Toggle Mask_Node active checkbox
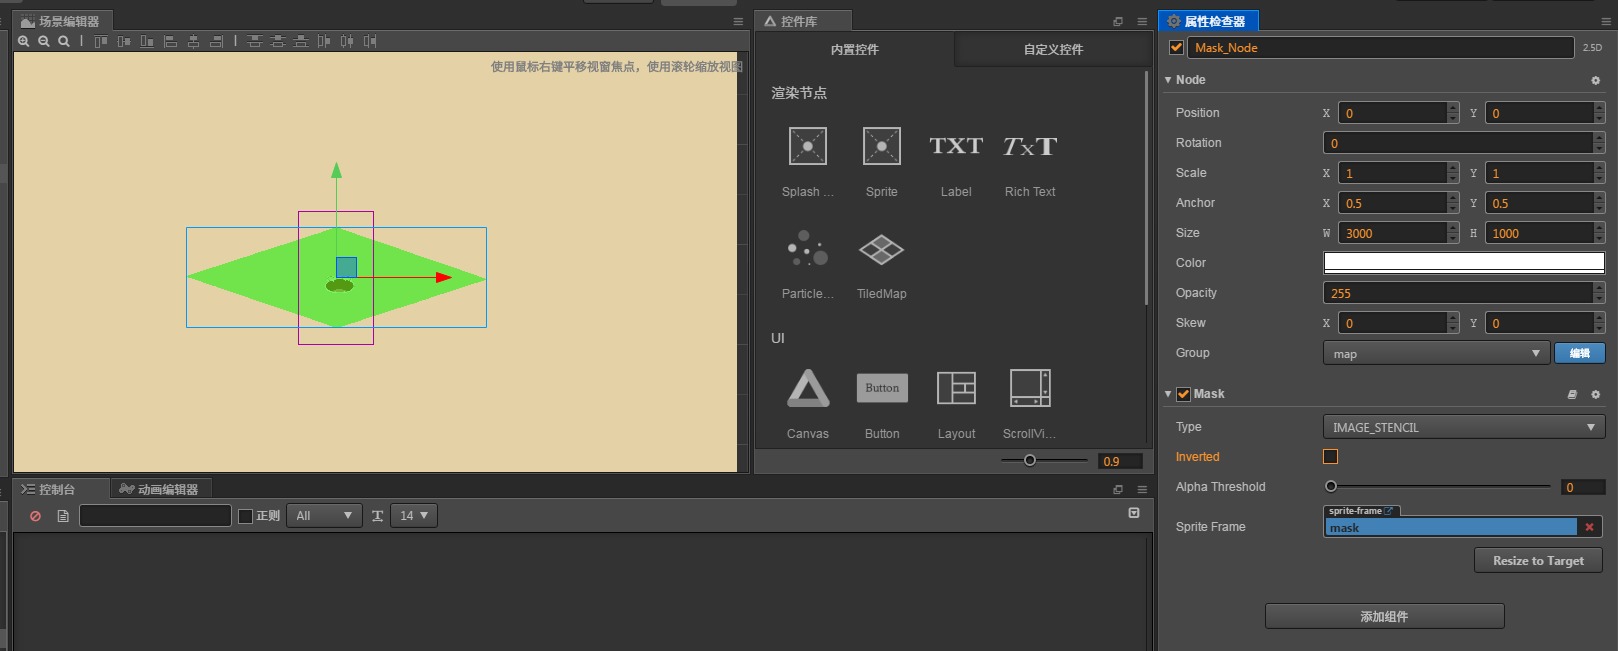Image resolution: width=1618 pixels, height=651 pixels. 1176,47
